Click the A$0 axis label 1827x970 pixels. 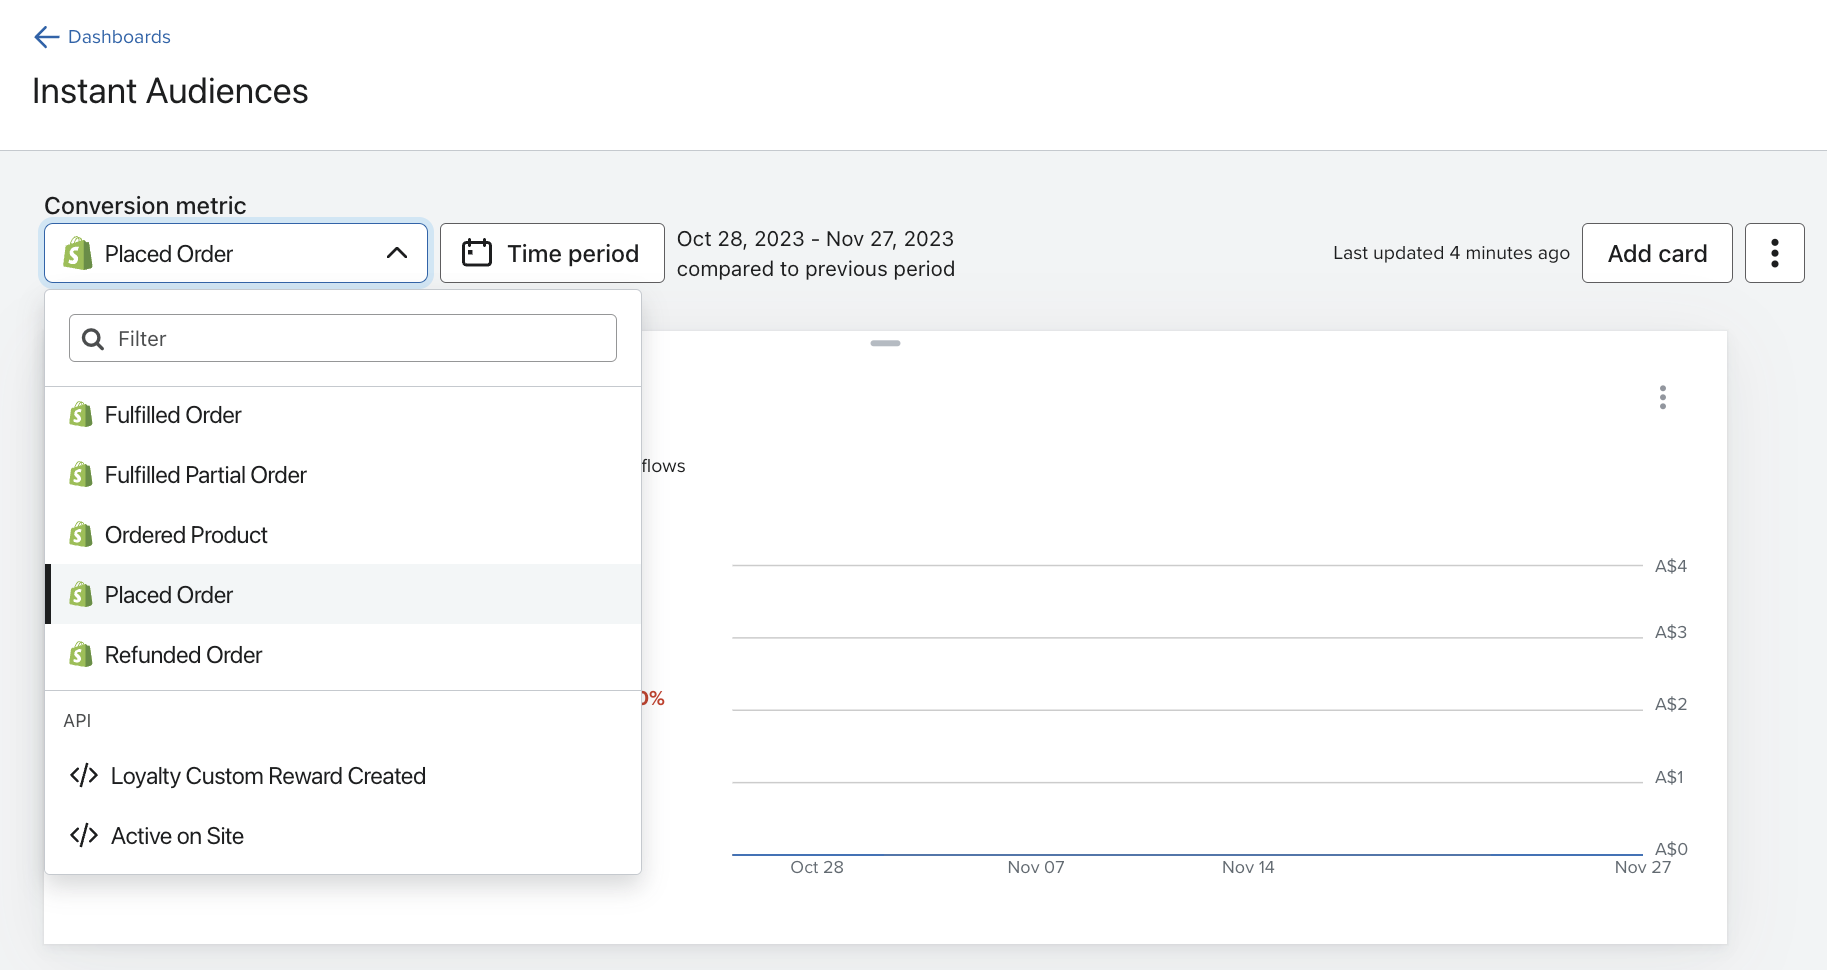[x=1671, y=849]
